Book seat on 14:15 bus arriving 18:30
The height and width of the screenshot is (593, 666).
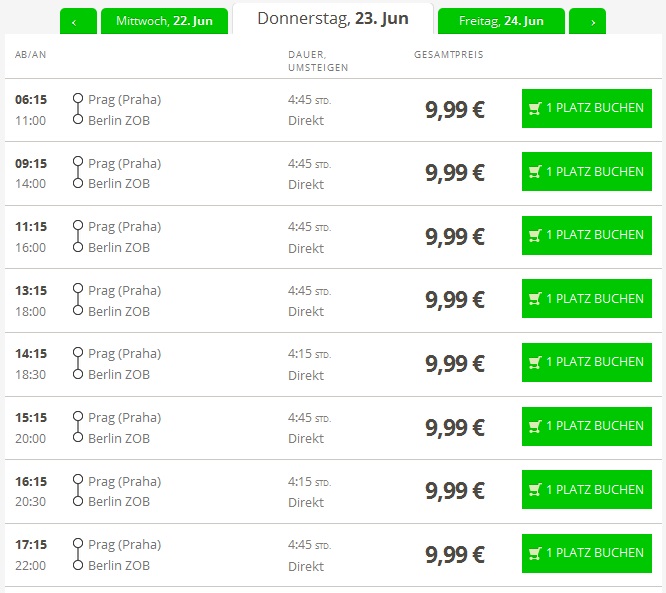point(587,362)
